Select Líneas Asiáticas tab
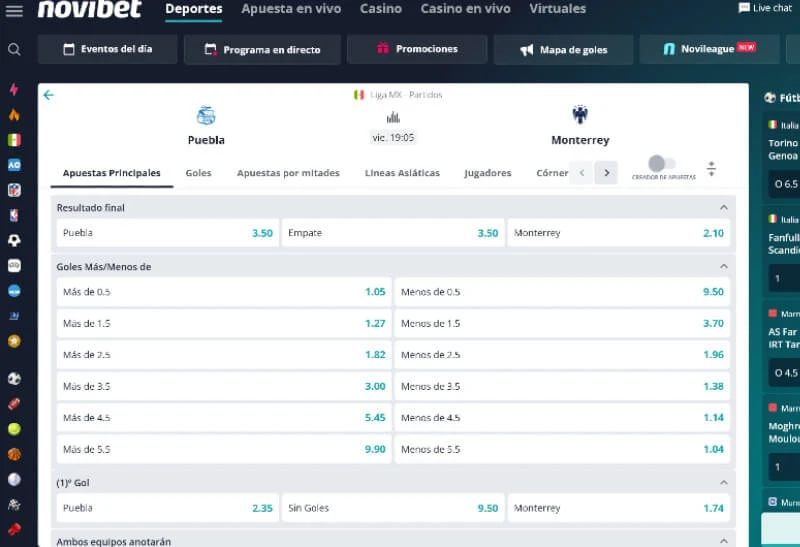 (402, 173)
